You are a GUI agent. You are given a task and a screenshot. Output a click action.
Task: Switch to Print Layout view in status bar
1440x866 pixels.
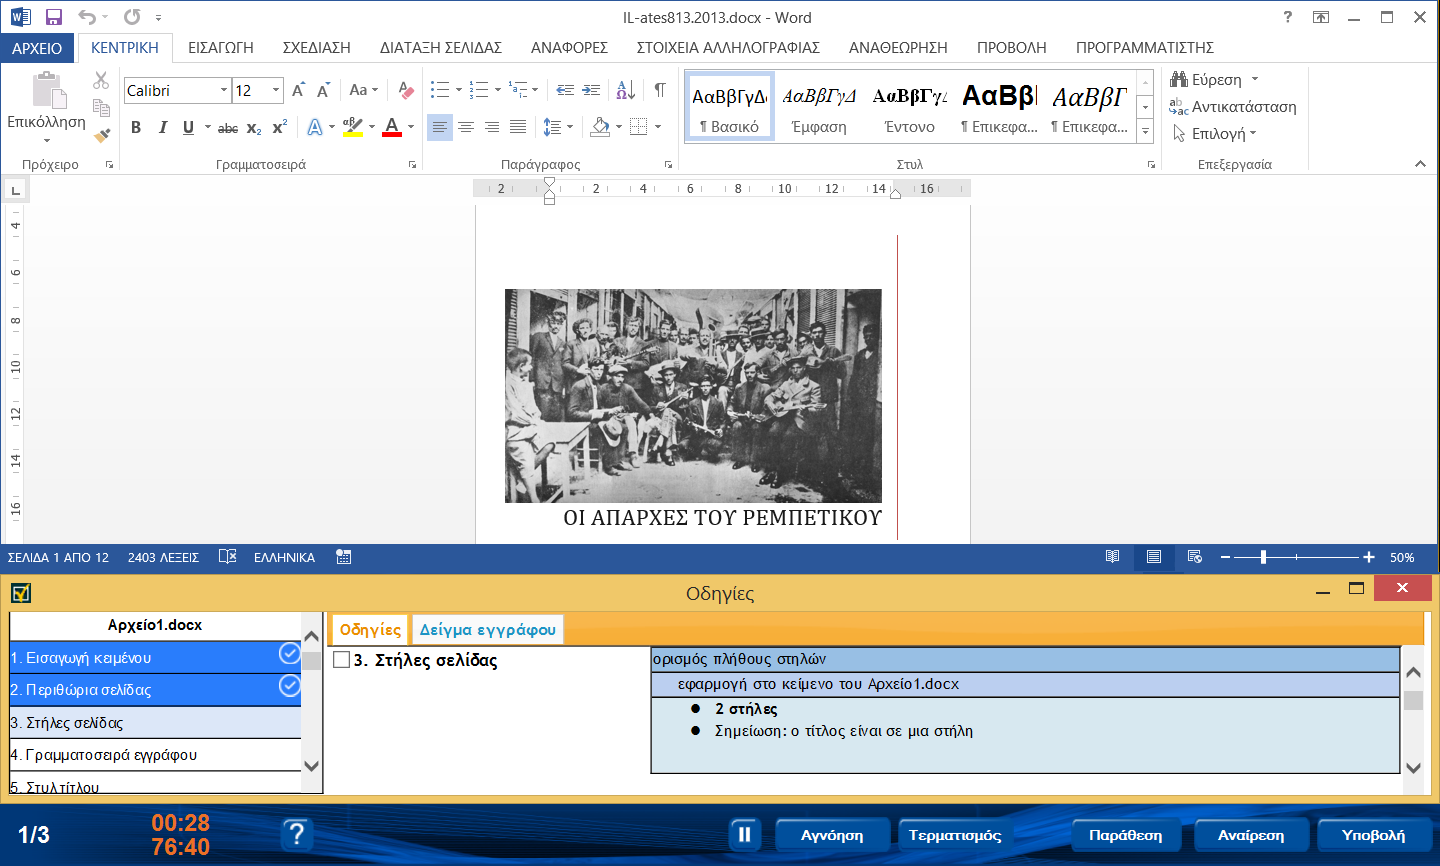[x=1154, y=557]
